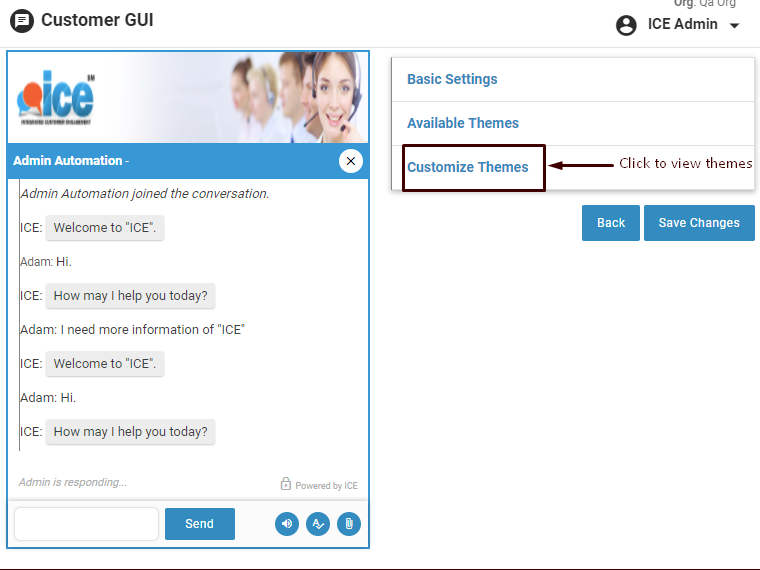760x570 pixels.
Task: Click the Customer GUI chat bubble icon
Action: tap(22, 21)
